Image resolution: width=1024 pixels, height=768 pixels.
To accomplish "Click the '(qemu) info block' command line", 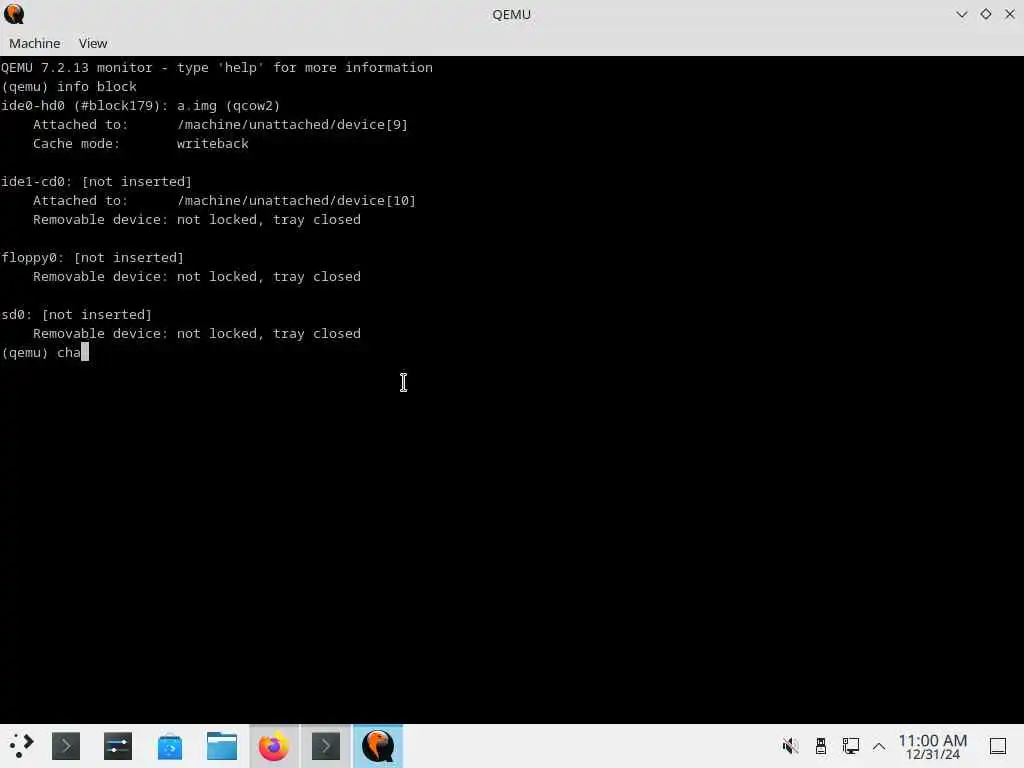I will point(69,87).
